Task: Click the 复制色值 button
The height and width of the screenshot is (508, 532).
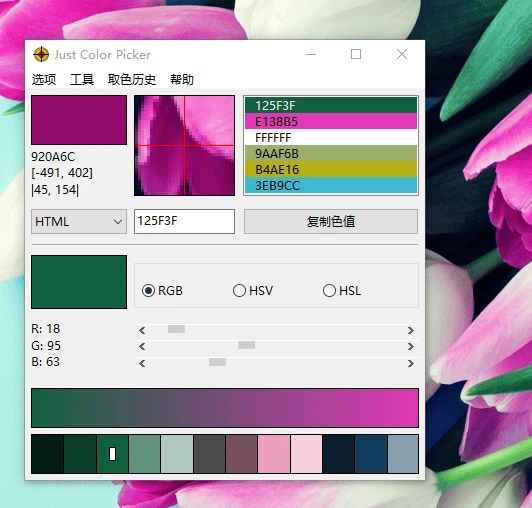Action: (331, 222)
